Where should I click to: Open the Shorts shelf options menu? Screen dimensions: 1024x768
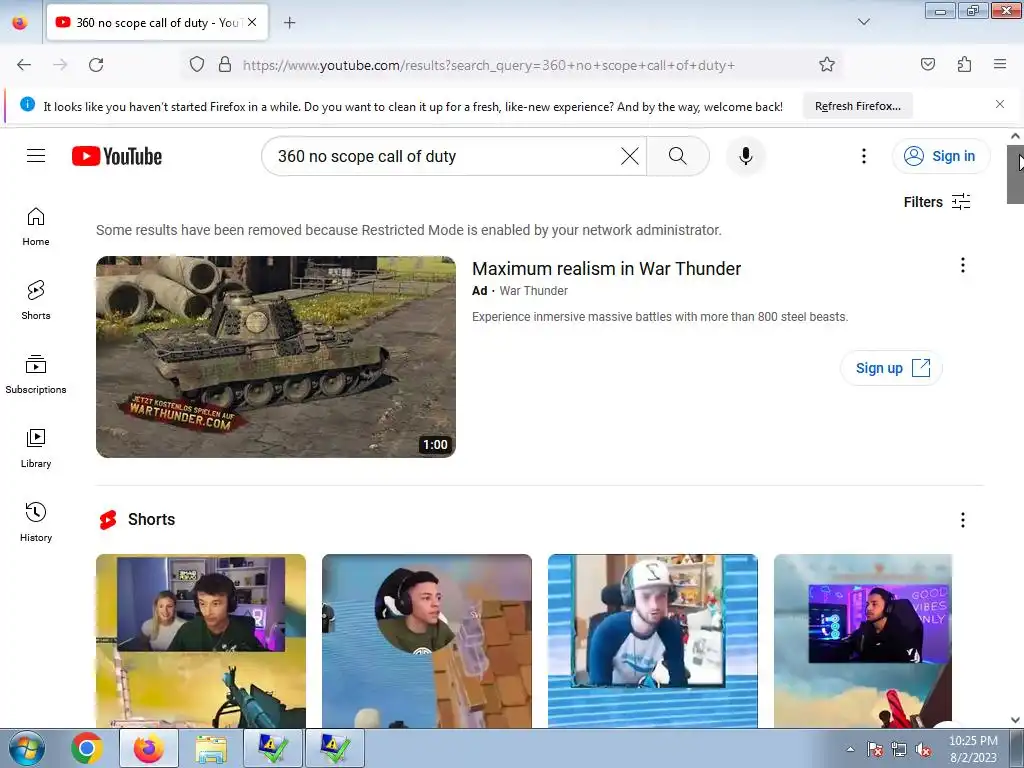(962, 520)
